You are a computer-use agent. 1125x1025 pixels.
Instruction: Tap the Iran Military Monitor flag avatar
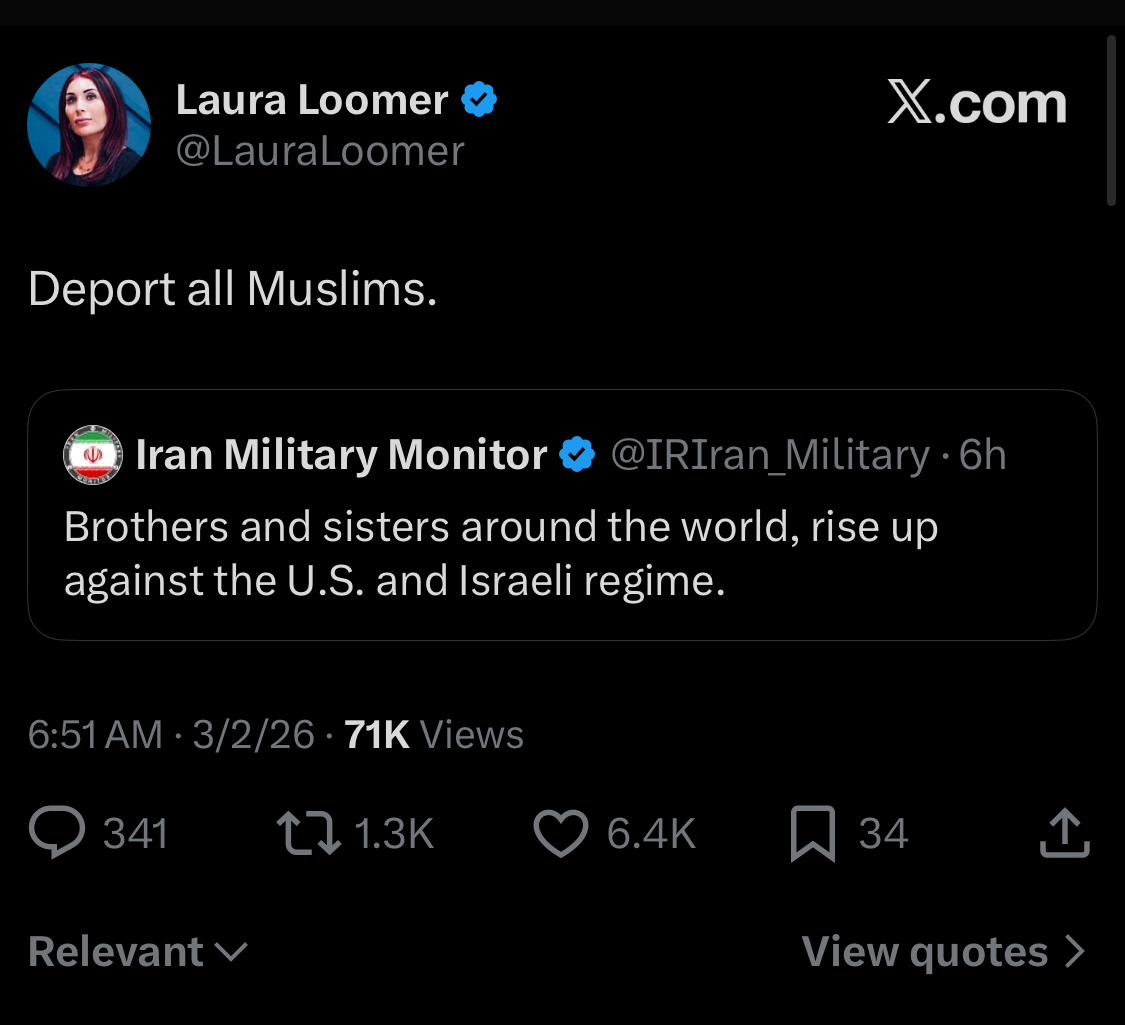point(93,456)
